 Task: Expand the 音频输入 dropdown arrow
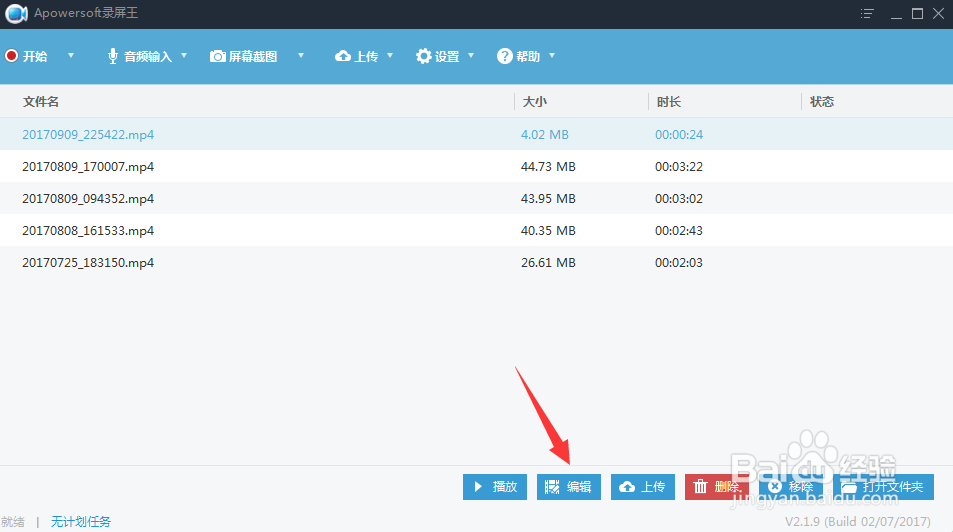pyautogui.click(x=184, y=55)
